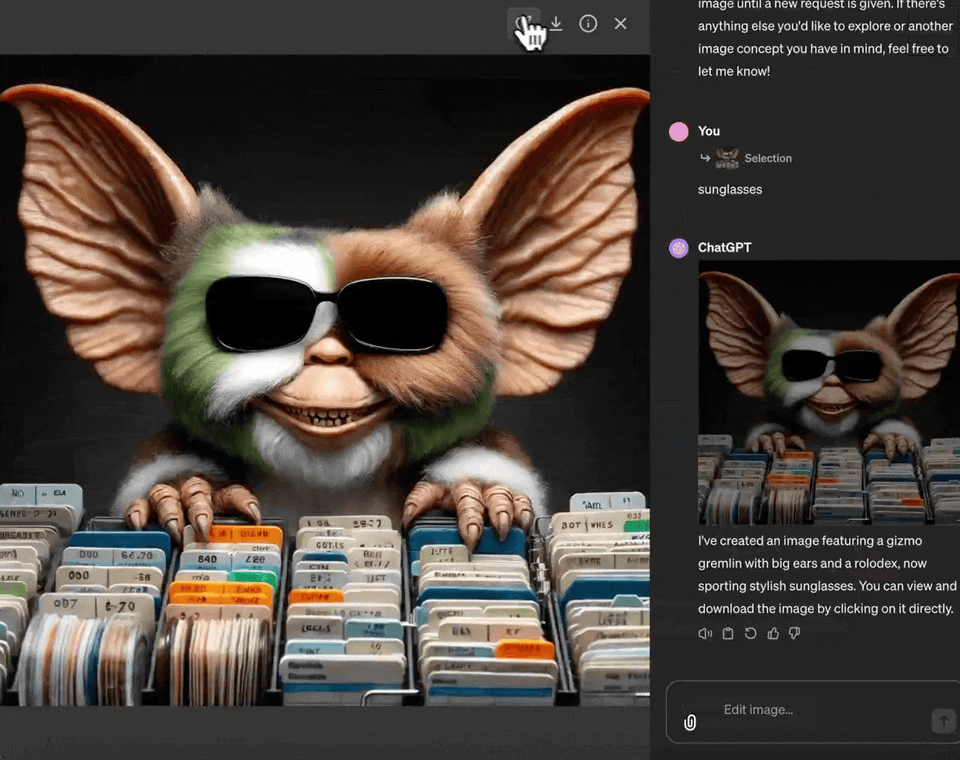The height and width of the screenshot is (760, 960).
Task: Open the generated gremlin thumbnail in chat
Action: click(x=829, y=392)
